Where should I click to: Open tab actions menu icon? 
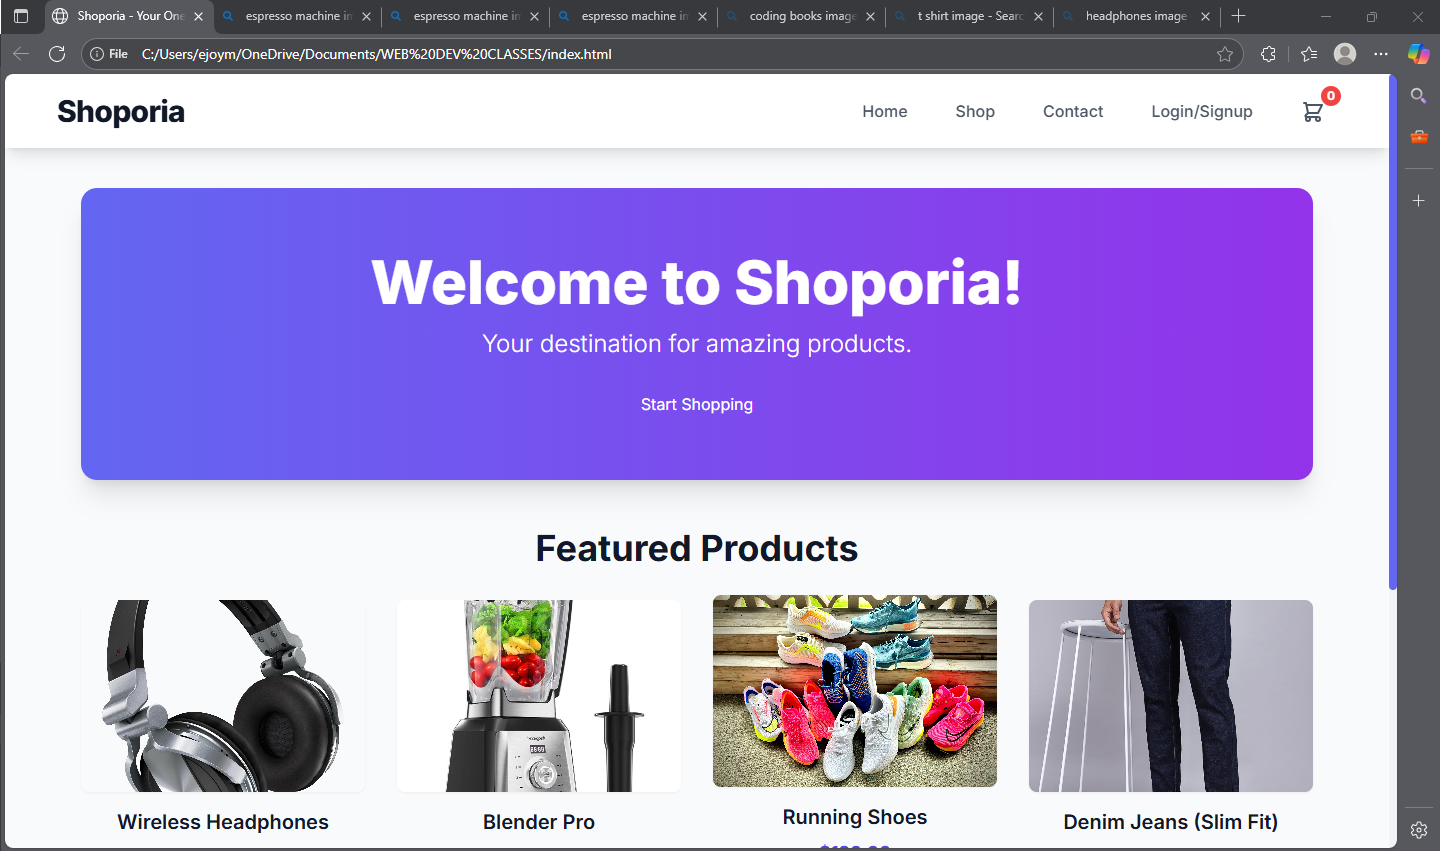[x=21, y=16]
